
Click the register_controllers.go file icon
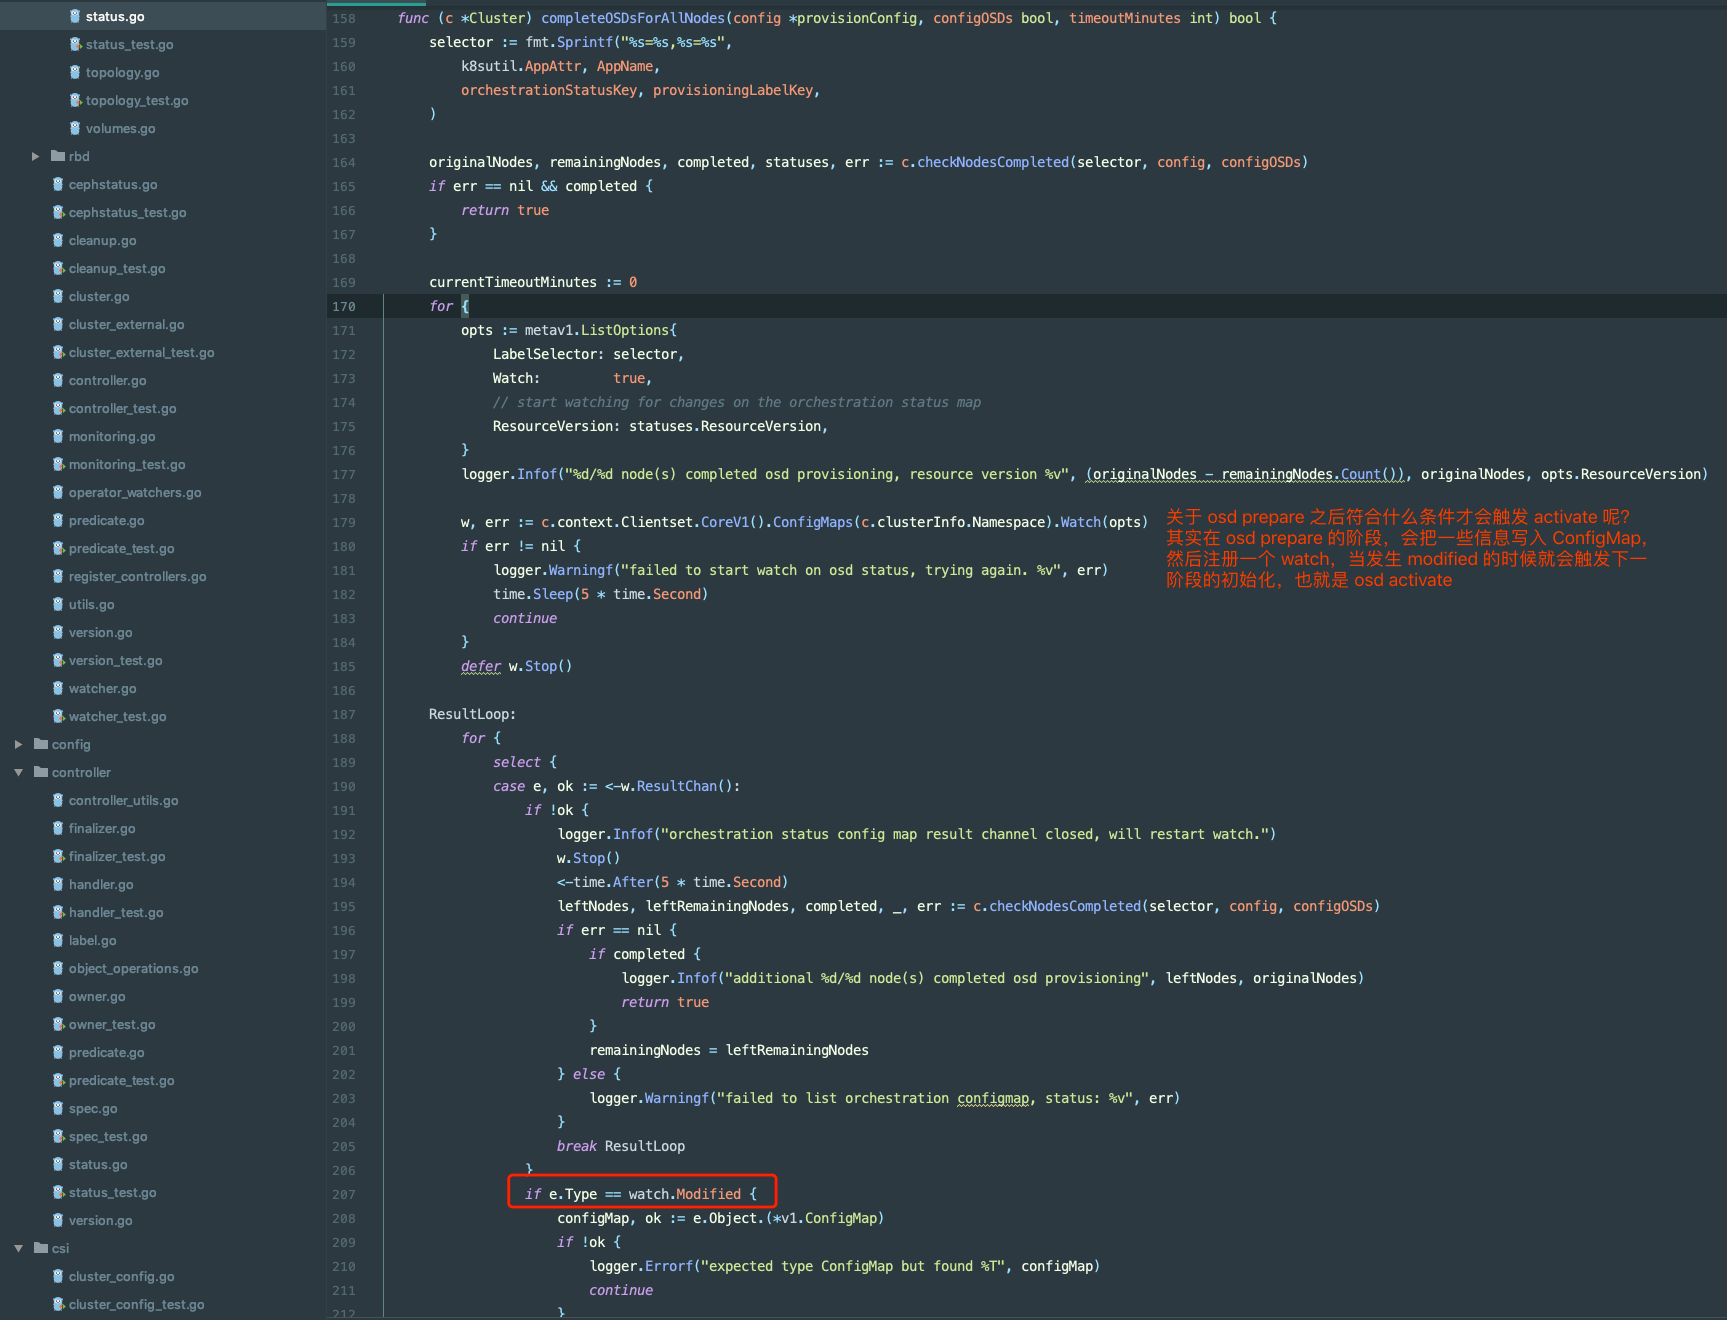[58, 576]
